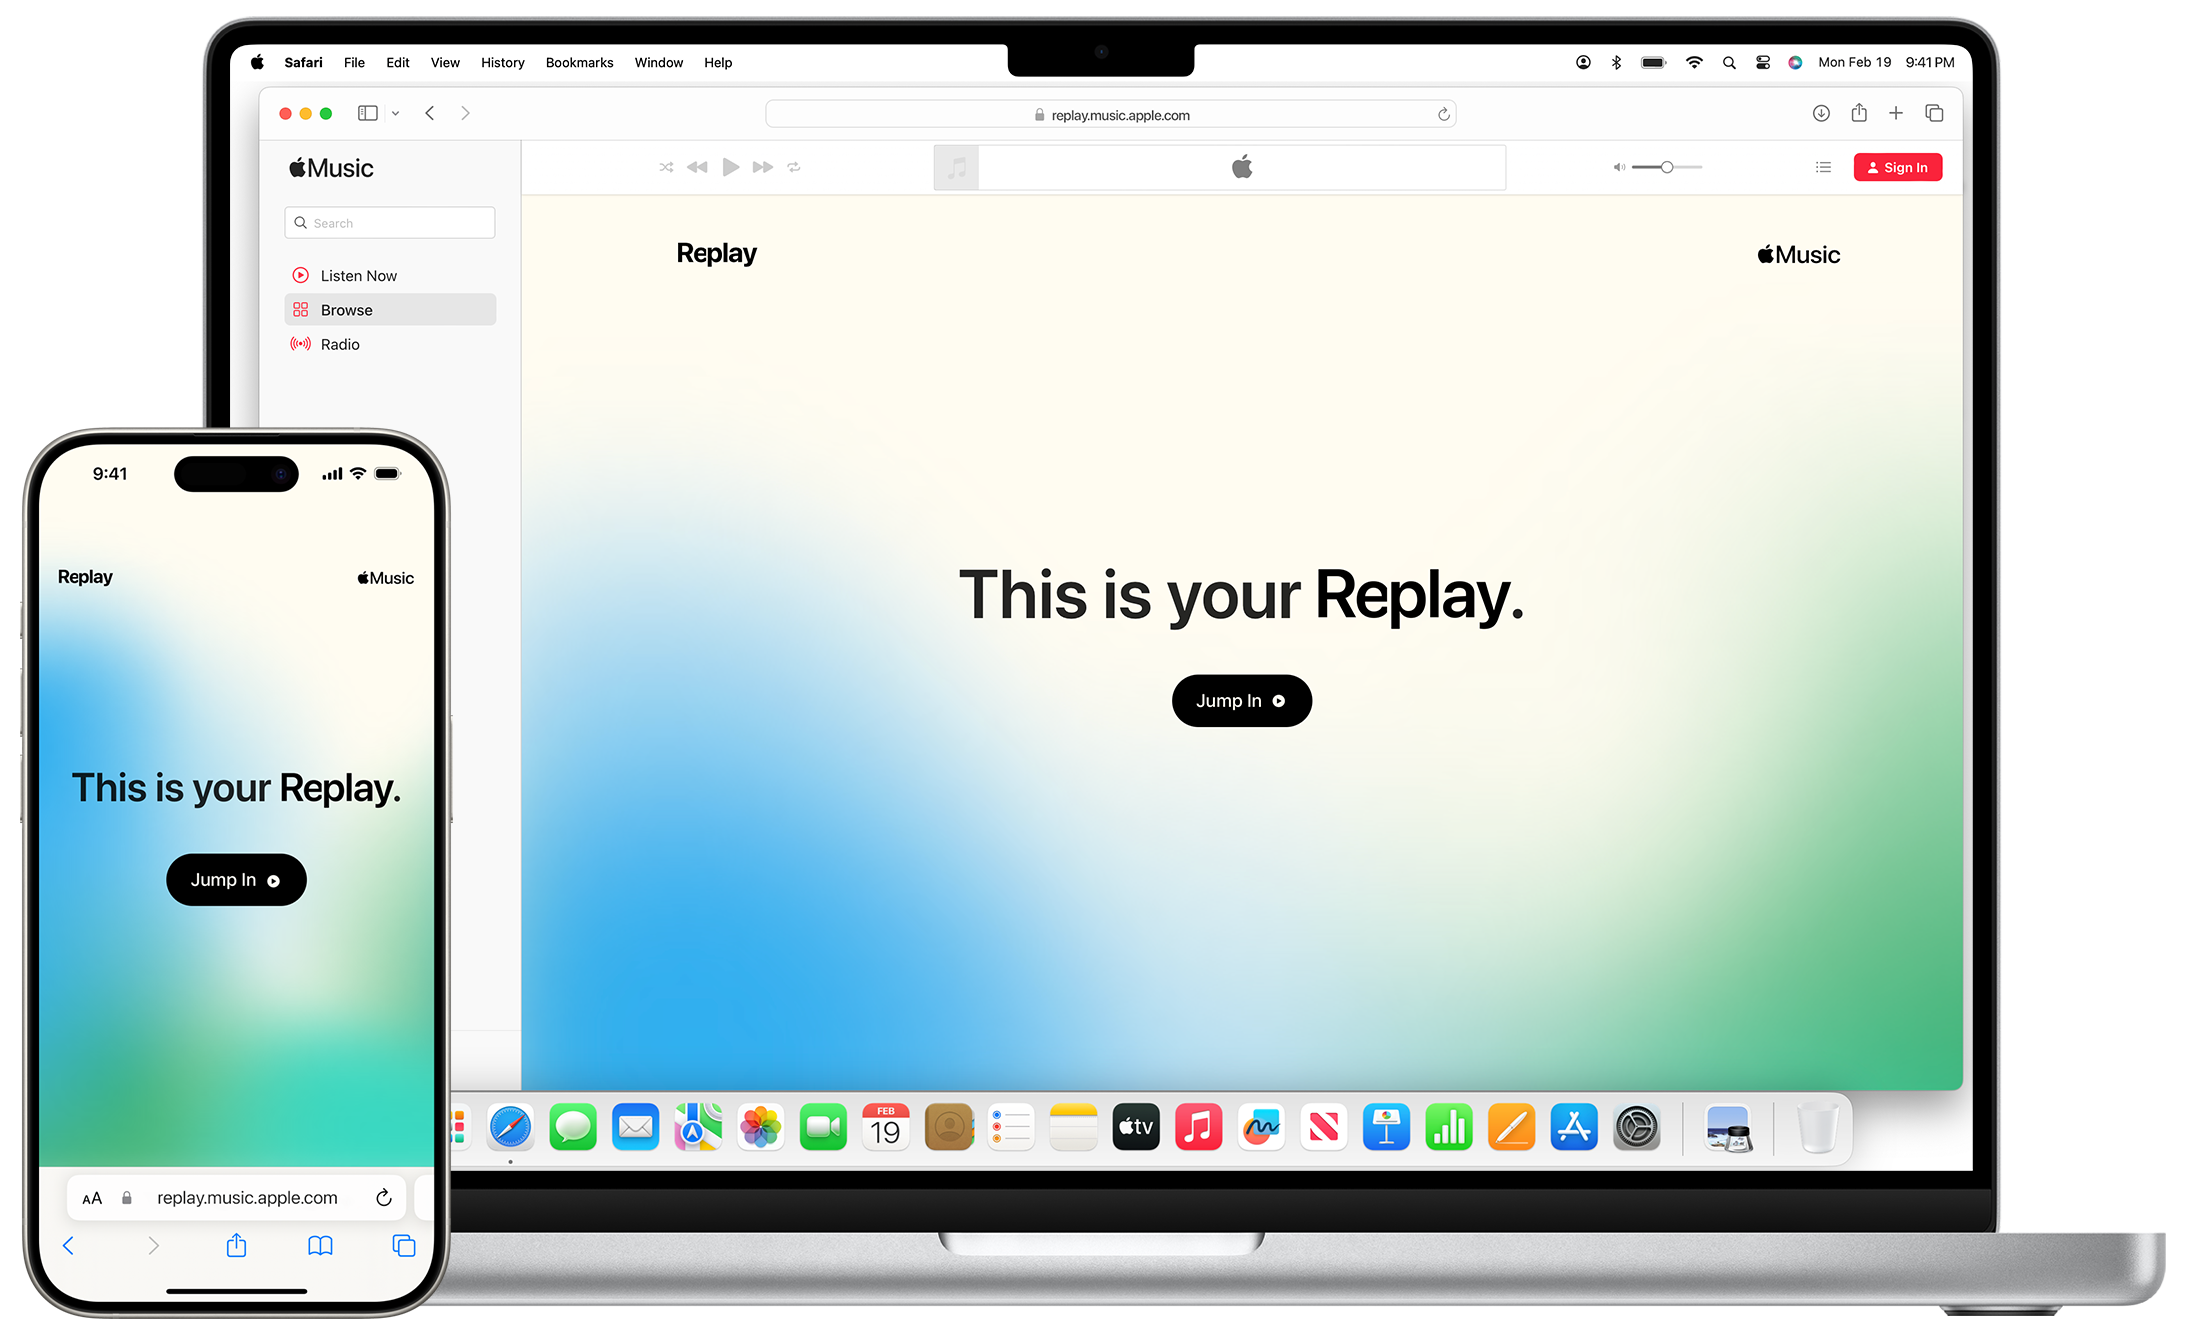Click the back navigation chevron
2188x1332 pixels.
(x=431, y=111)
